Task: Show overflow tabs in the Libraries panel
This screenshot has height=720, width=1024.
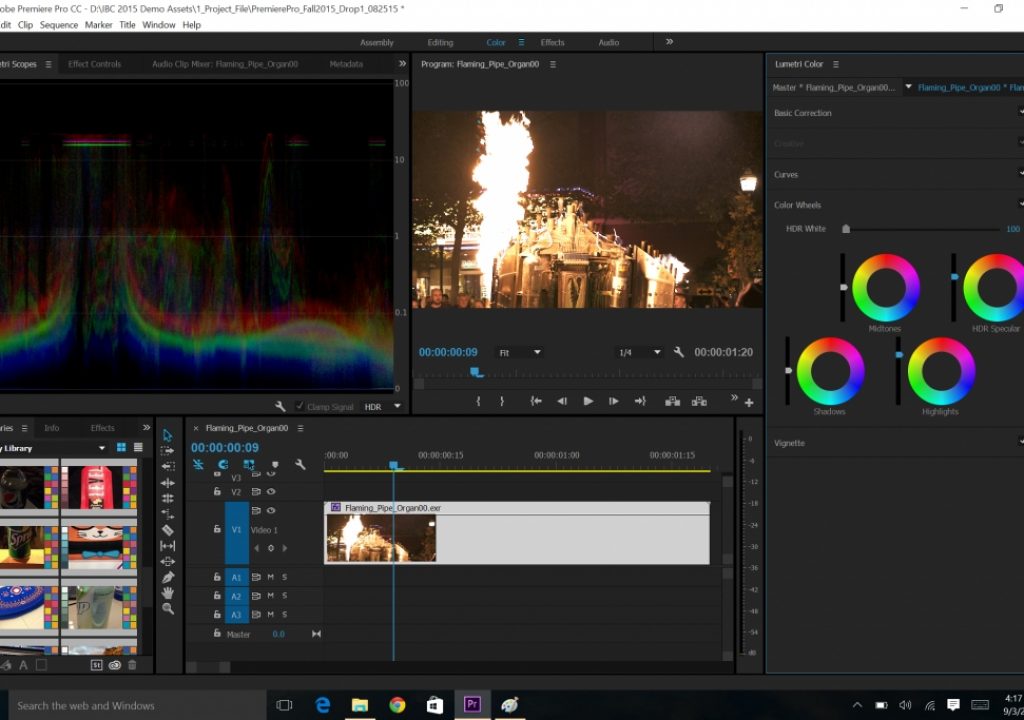Action: pos(146,427)
